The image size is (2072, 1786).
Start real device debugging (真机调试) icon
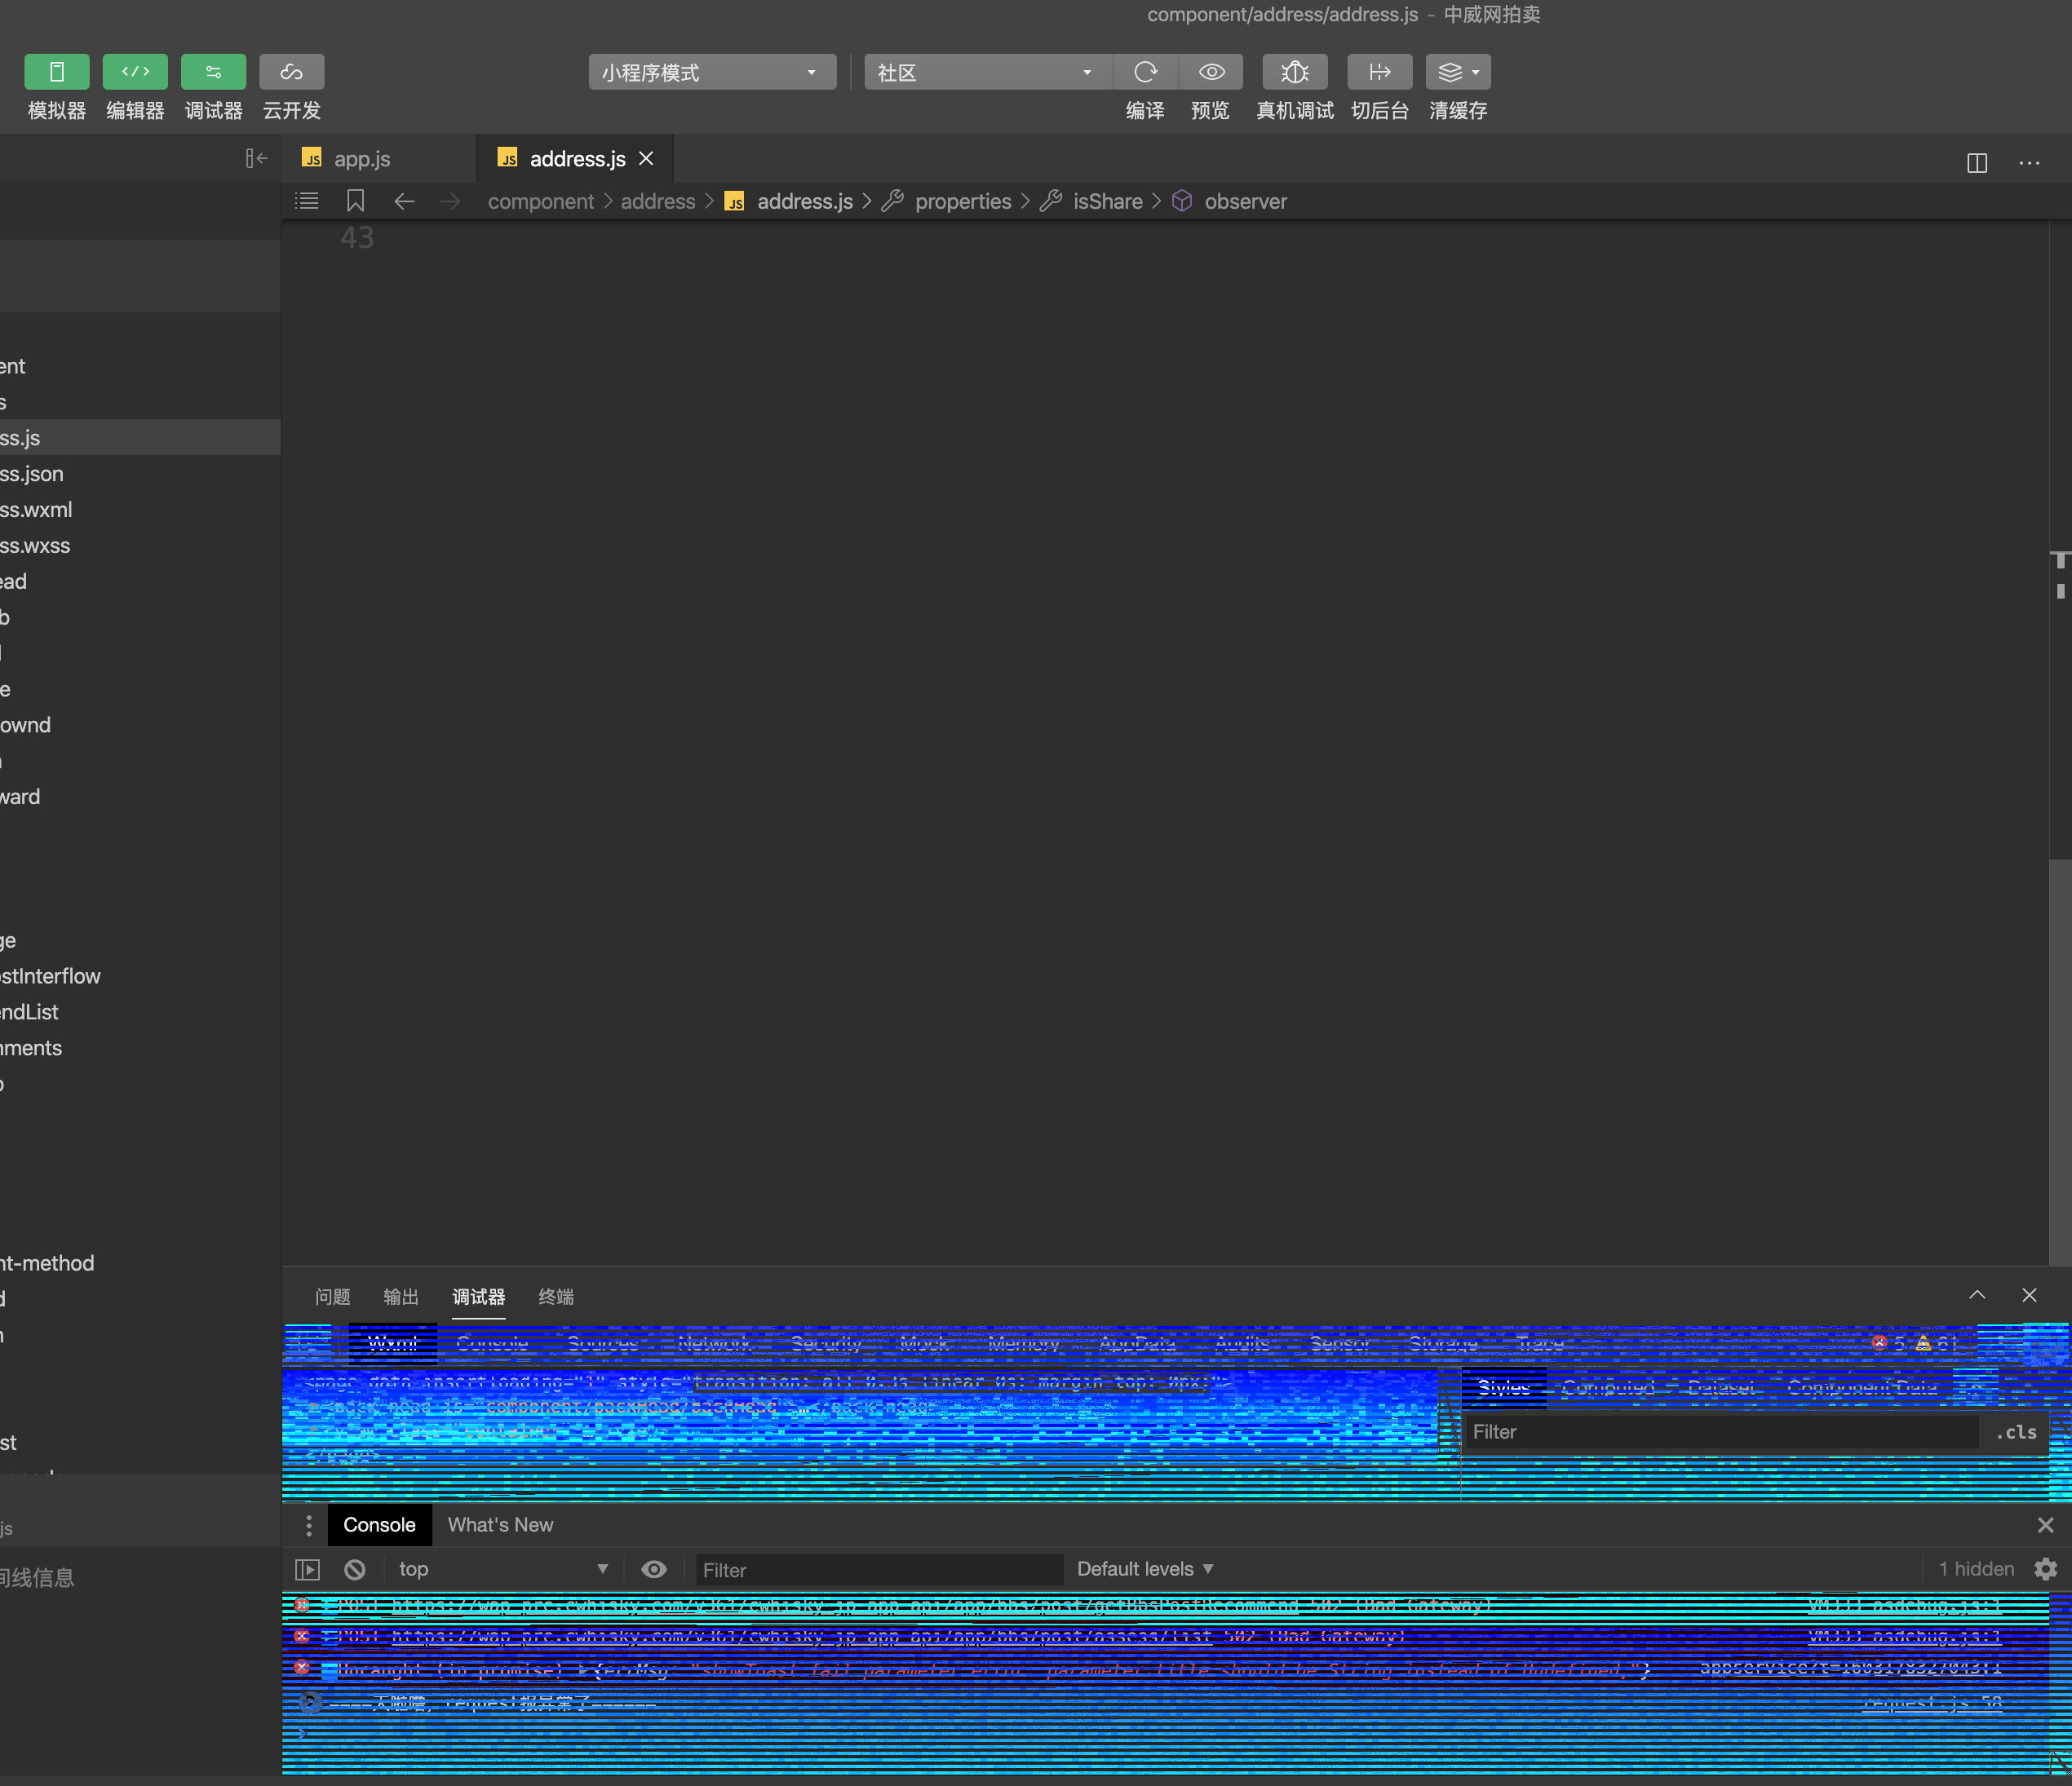tap(1294, 72)
